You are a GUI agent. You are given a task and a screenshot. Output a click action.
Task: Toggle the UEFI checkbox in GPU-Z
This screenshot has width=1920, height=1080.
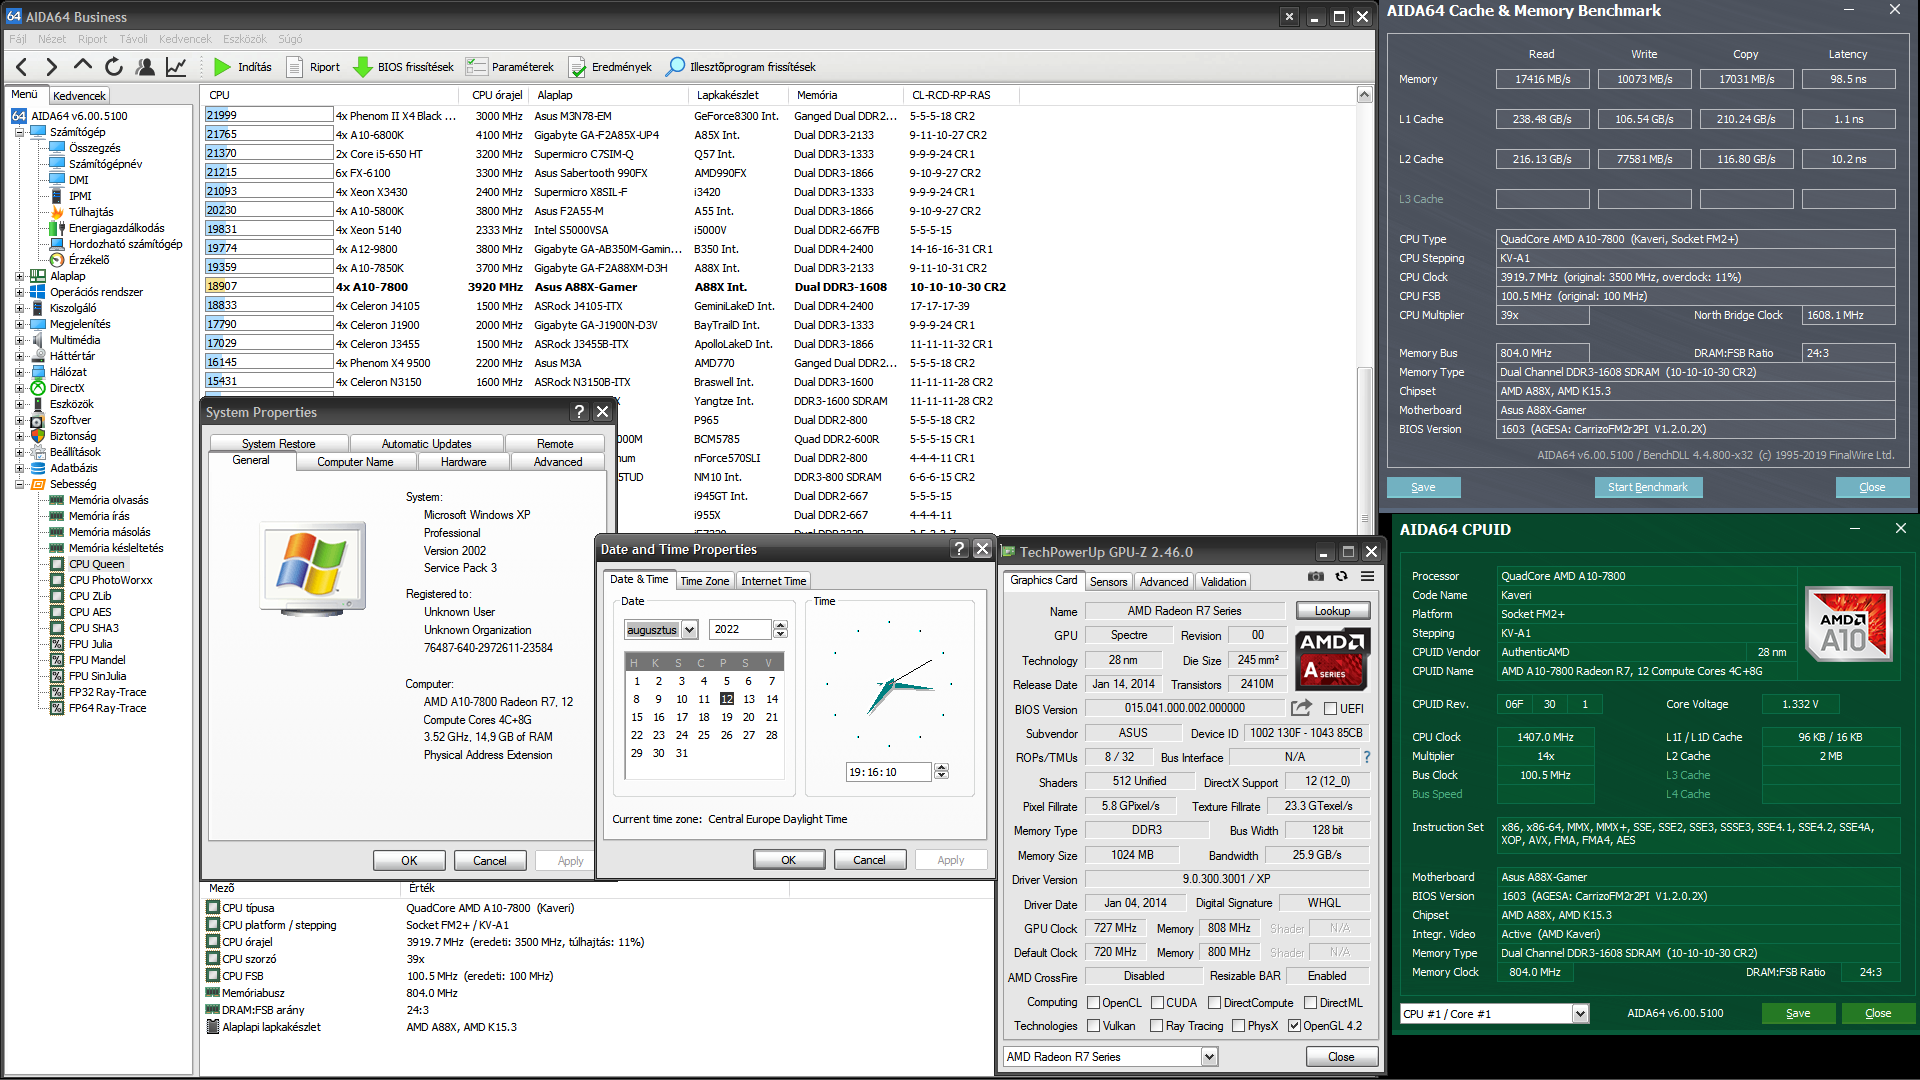pyautogui.click(x=1330, y=709)
